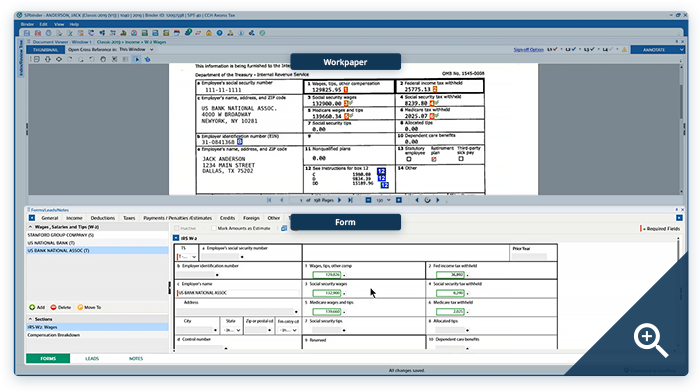This screenshot has height=392, width=700.
Task: Open the ANNOTATE dropdown arrow
Action: [x=681, y=50]
